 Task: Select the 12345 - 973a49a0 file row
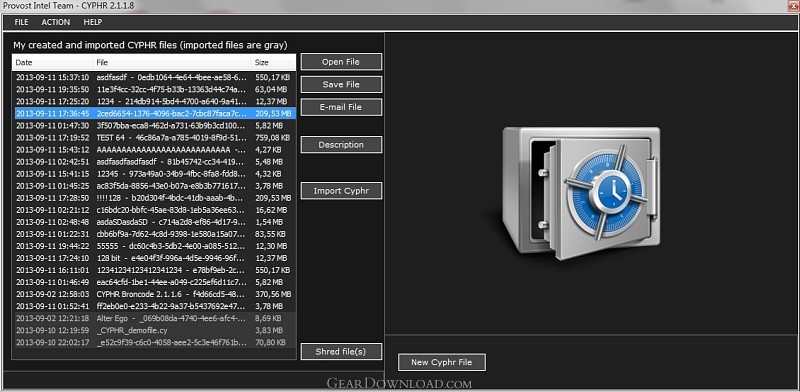154,174
